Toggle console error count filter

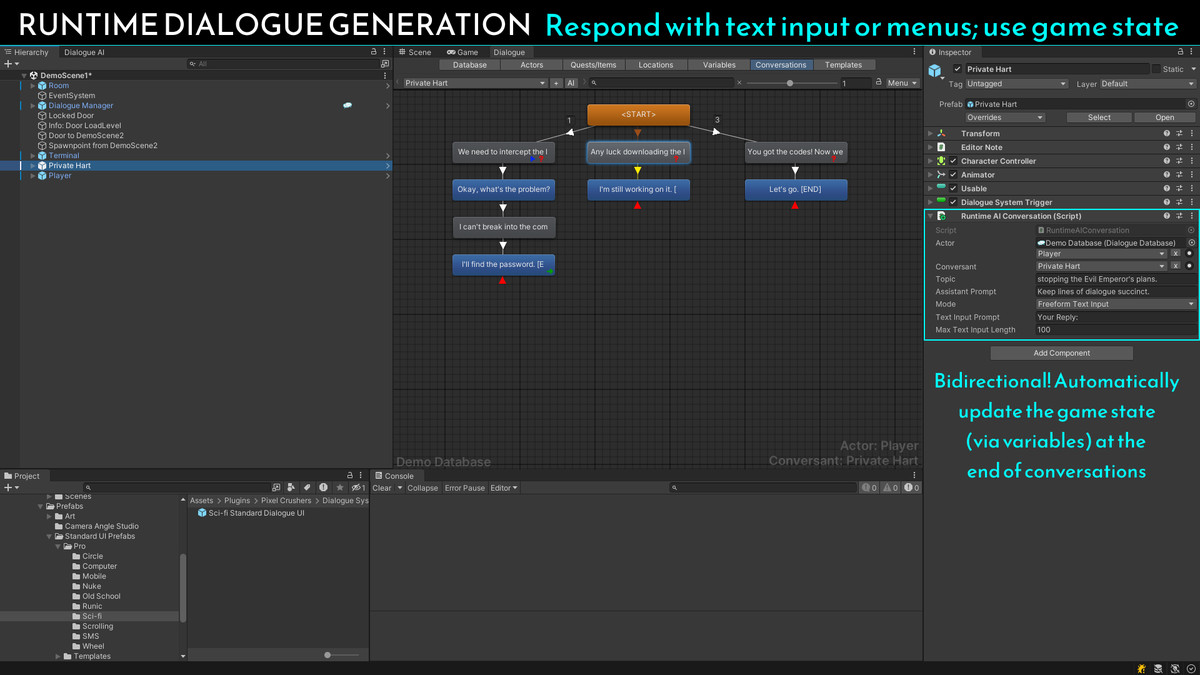click(910, 488)
